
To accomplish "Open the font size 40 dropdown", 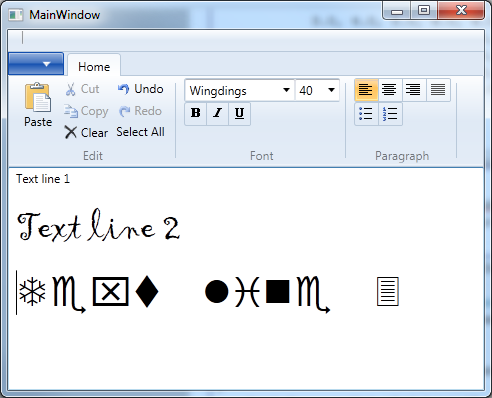I will 331,90.
